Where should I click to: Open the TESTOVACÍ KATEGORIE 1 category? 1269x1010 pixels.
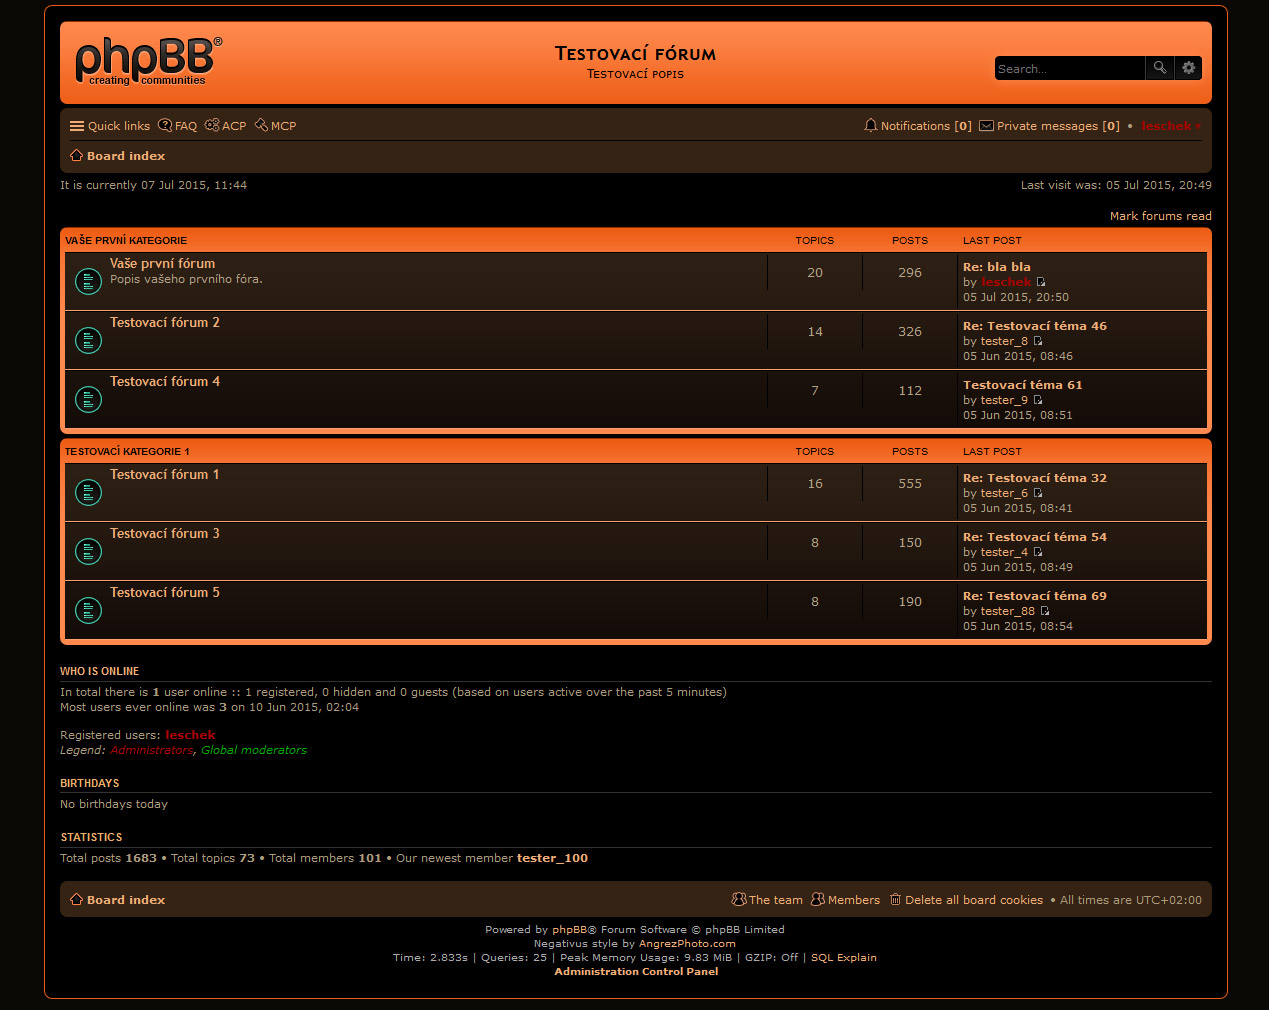pyautogui.click(x=127, y=452)
